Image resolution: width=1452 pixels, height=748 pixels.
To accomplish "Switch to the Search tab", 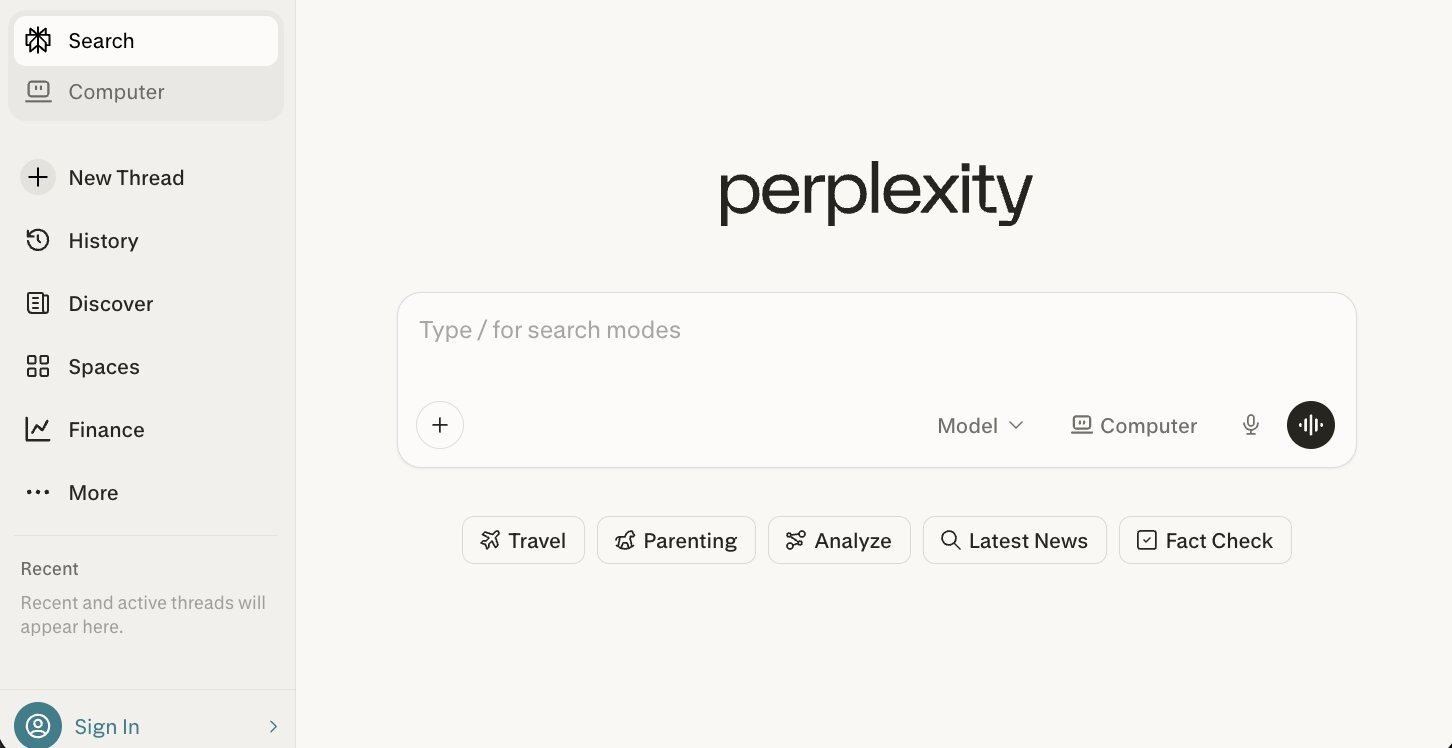I will pyautogui.click(x=100, y=40).
